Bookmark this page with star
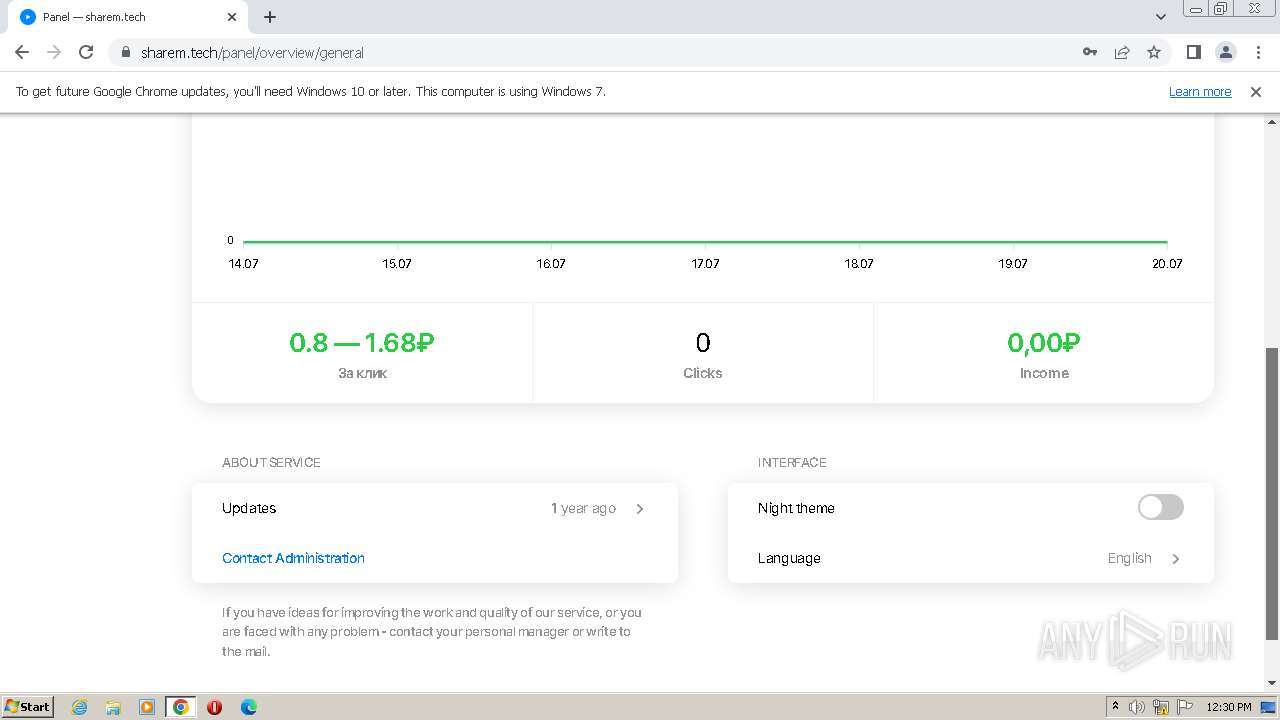Screen dimensions: 1280x720 (1154, 52)
